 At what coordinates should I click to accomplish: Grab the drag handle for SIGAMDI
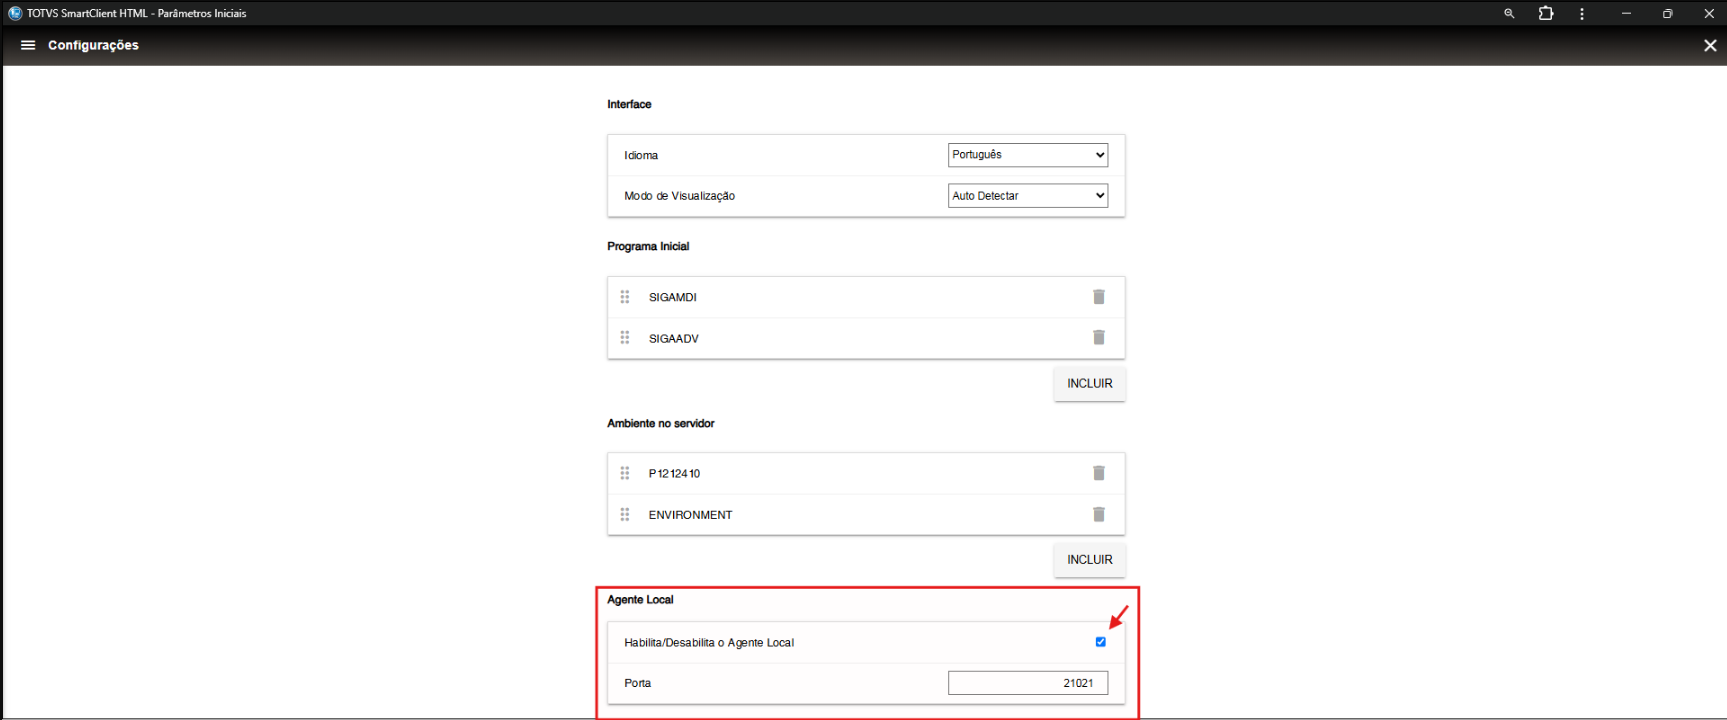(625, 297)
